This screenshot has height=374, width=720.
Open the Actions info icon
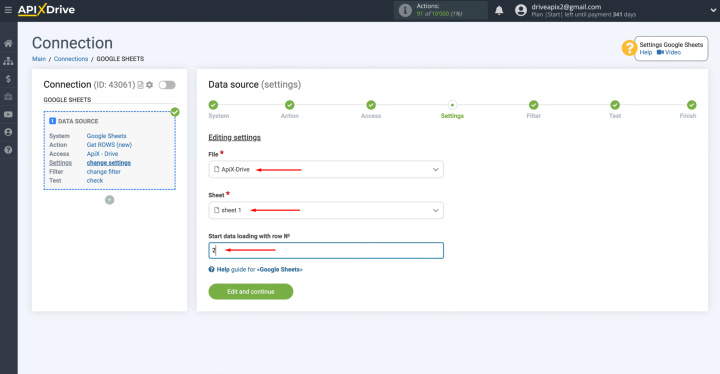pyautogui.click(x=405, y=10)
